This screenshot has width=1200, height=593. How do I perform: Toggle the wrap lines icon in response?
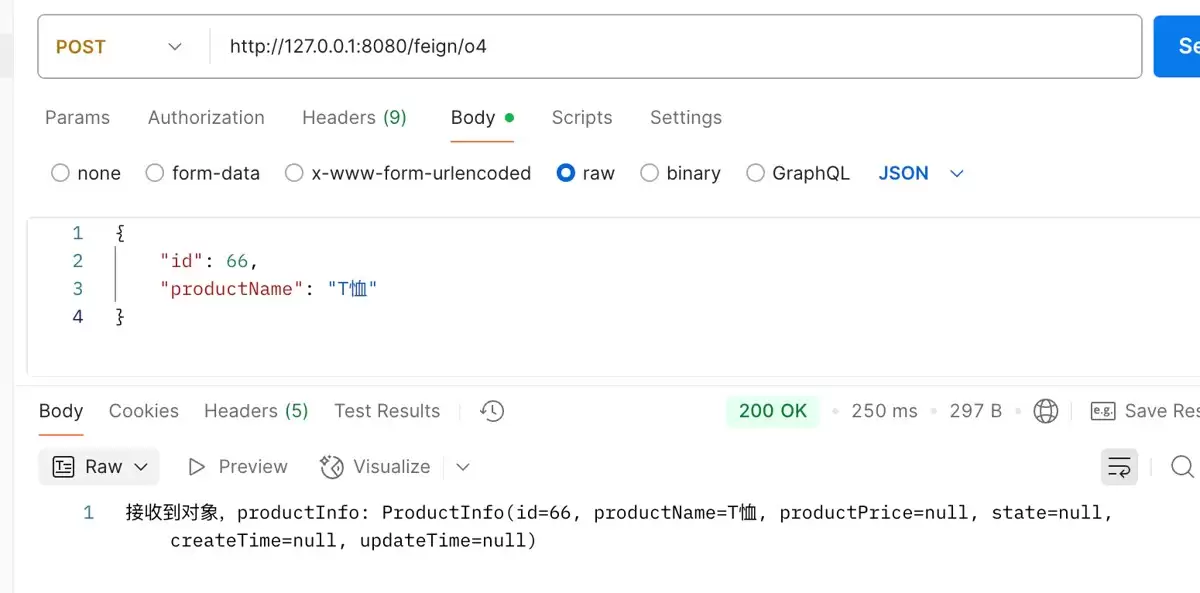[x=1119, y=467]
